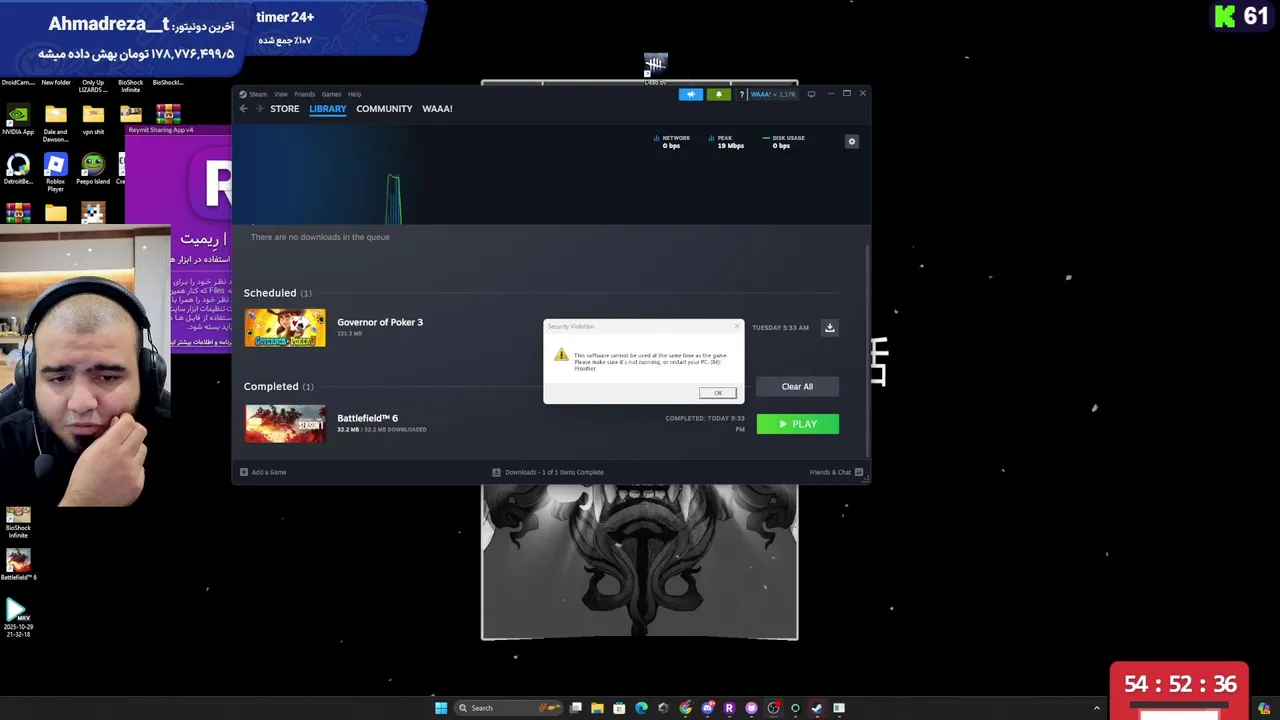This screenshot has width=1280, height=720.
Task: Click OK in the Security Violation dialog
Action: 717,393
